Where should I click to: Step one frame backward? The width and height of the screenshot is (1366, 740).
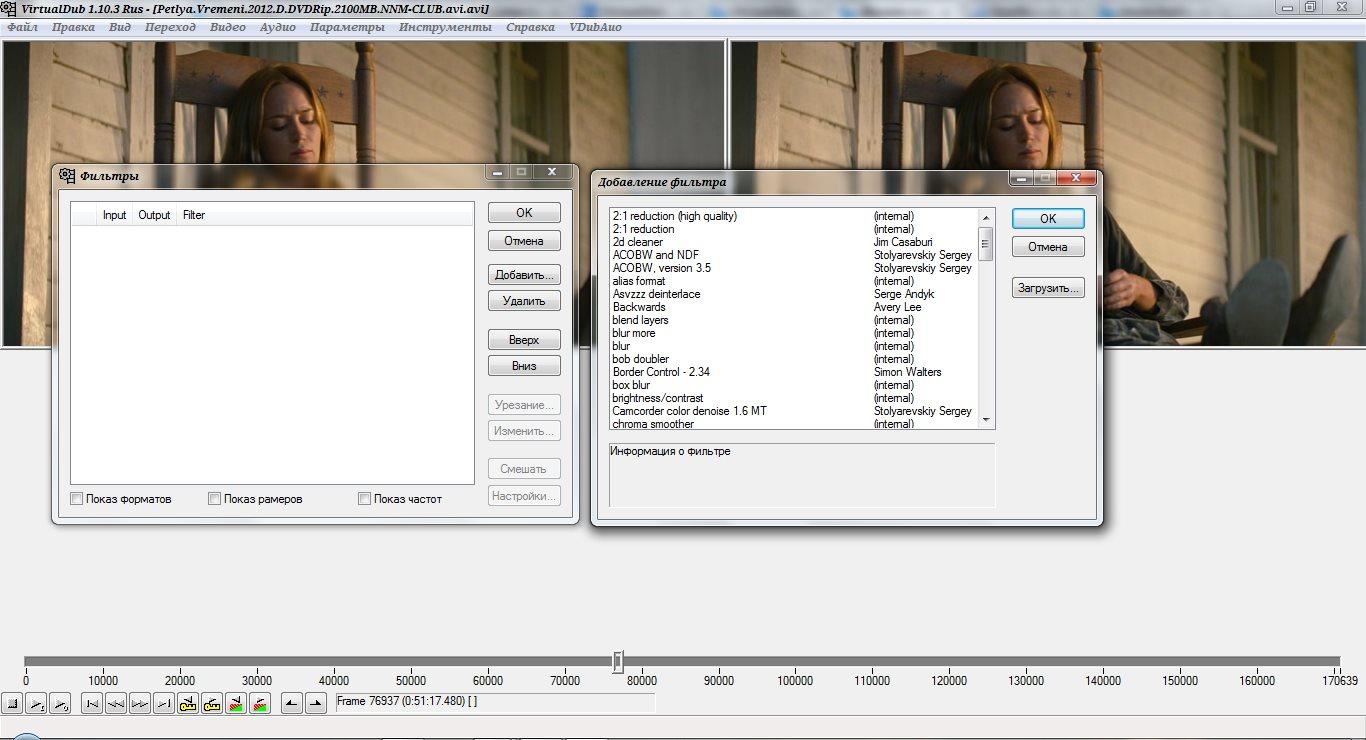(x=116, y=703)
